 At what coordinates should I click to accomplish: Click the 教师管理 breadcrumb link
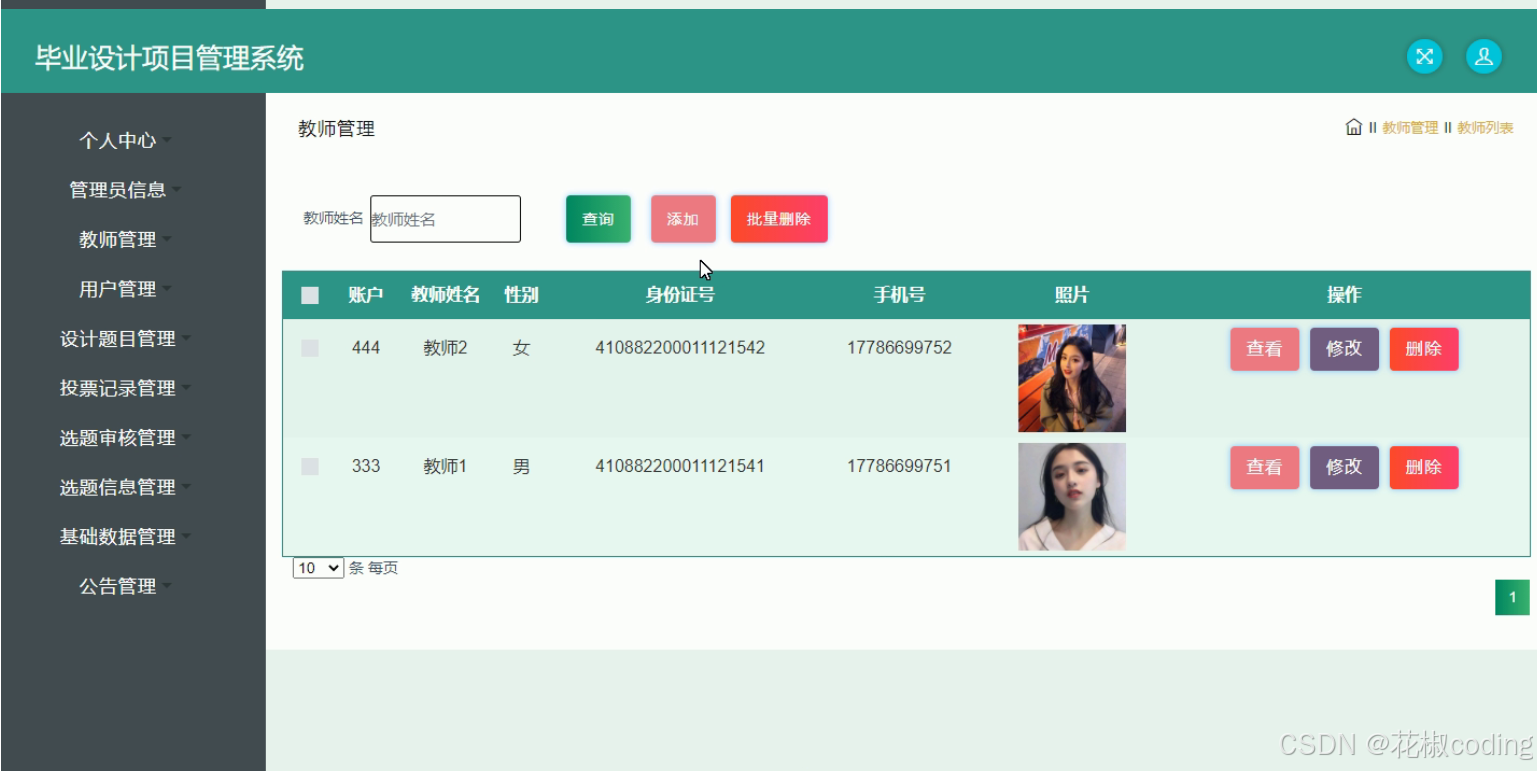1410,128
